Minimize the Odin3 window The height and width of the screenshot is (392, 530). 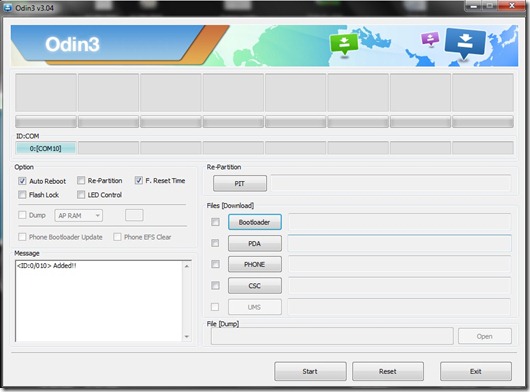tap(474, 6)
